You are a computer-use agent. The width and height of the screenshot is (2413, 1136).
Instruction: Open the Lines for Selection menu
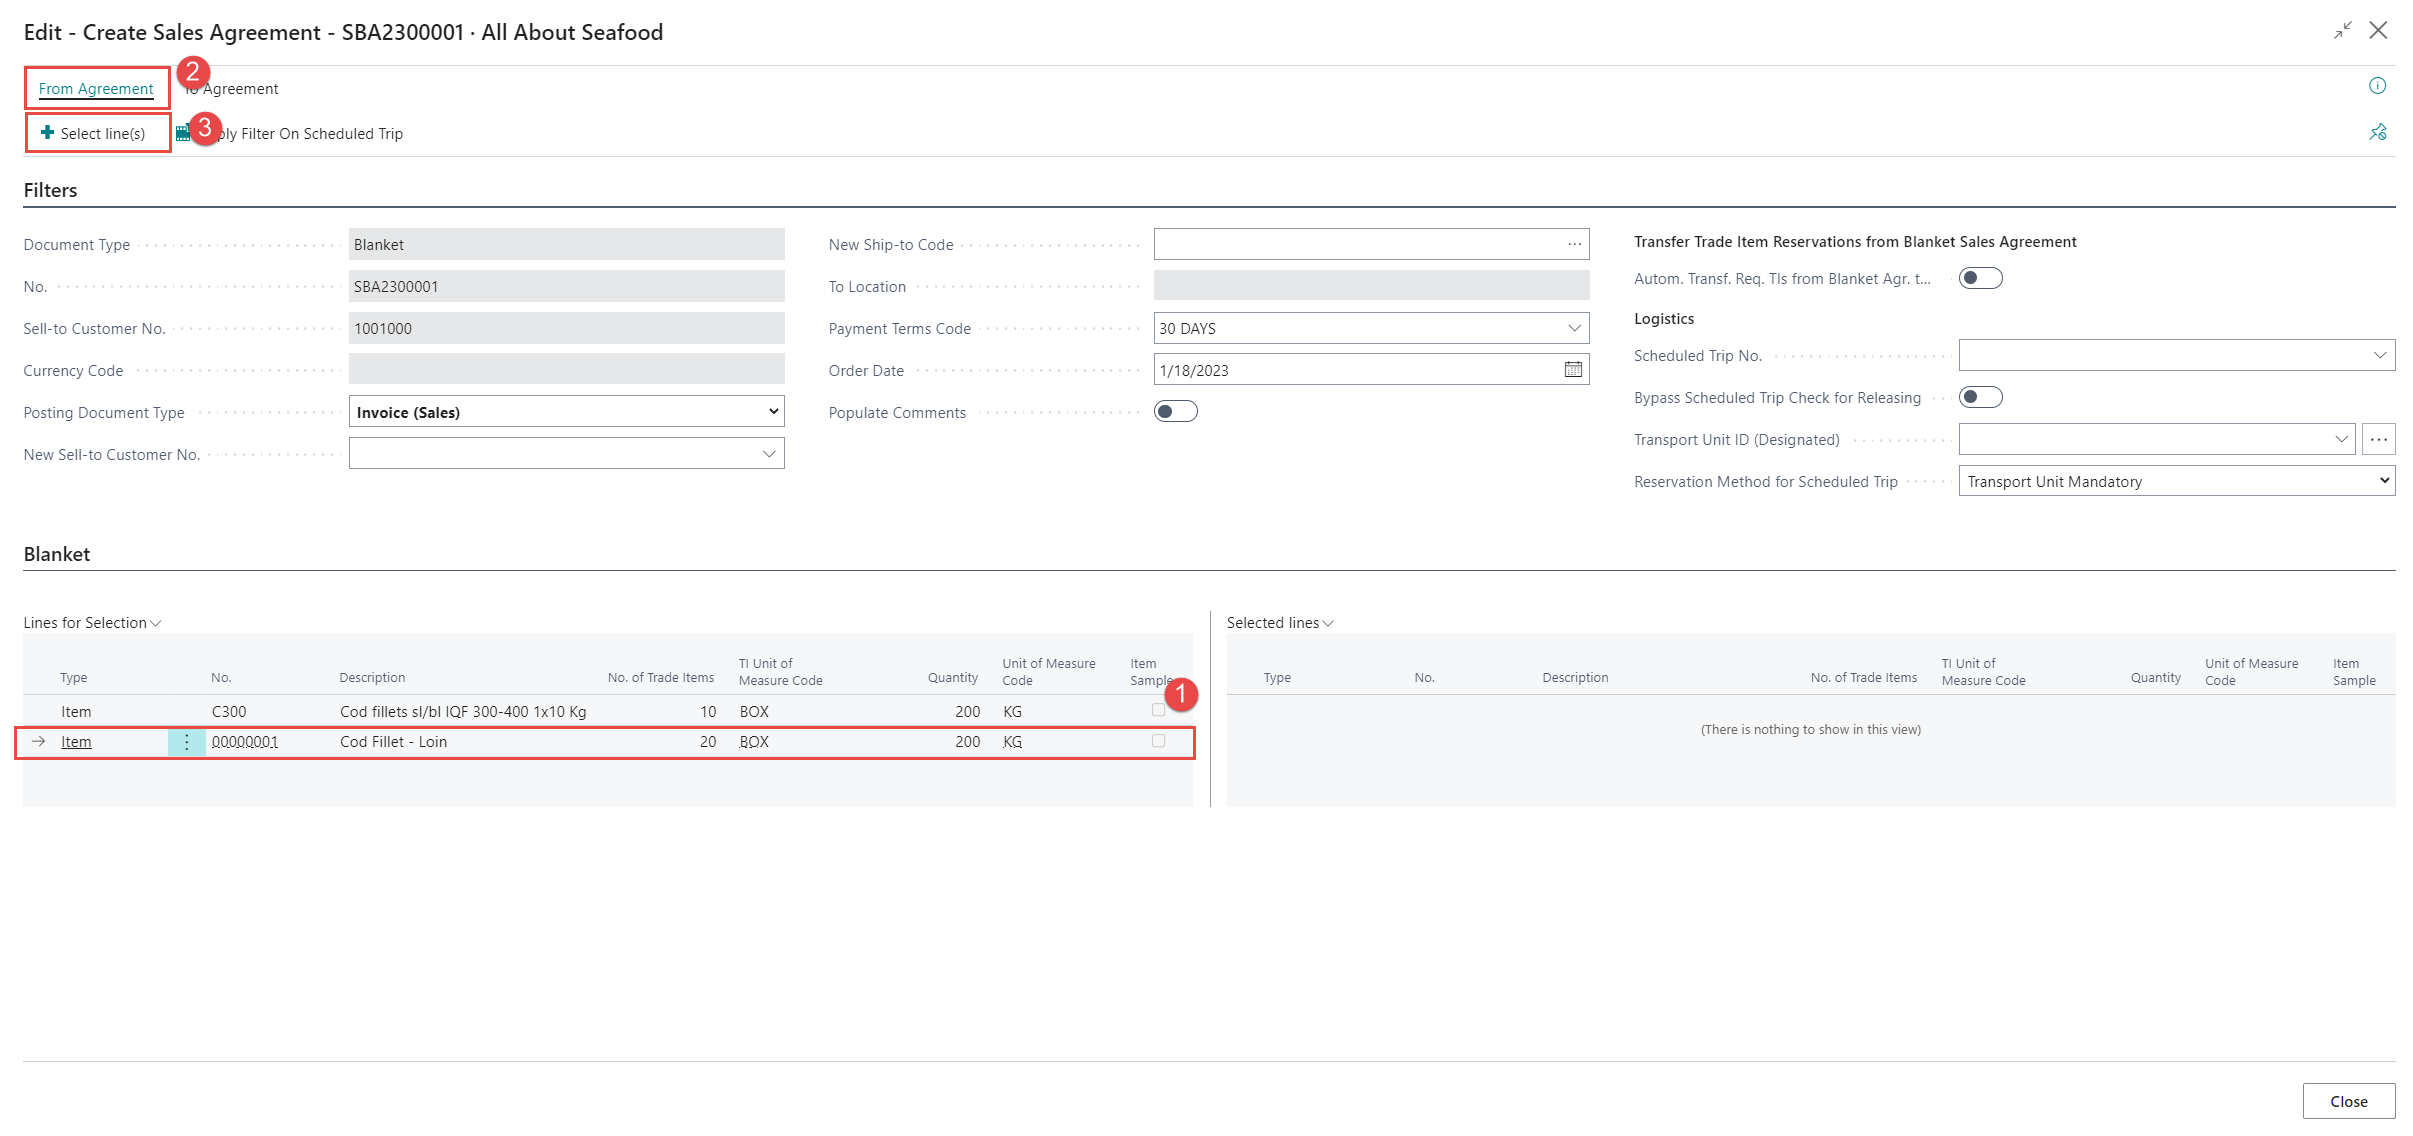point(92,623)
